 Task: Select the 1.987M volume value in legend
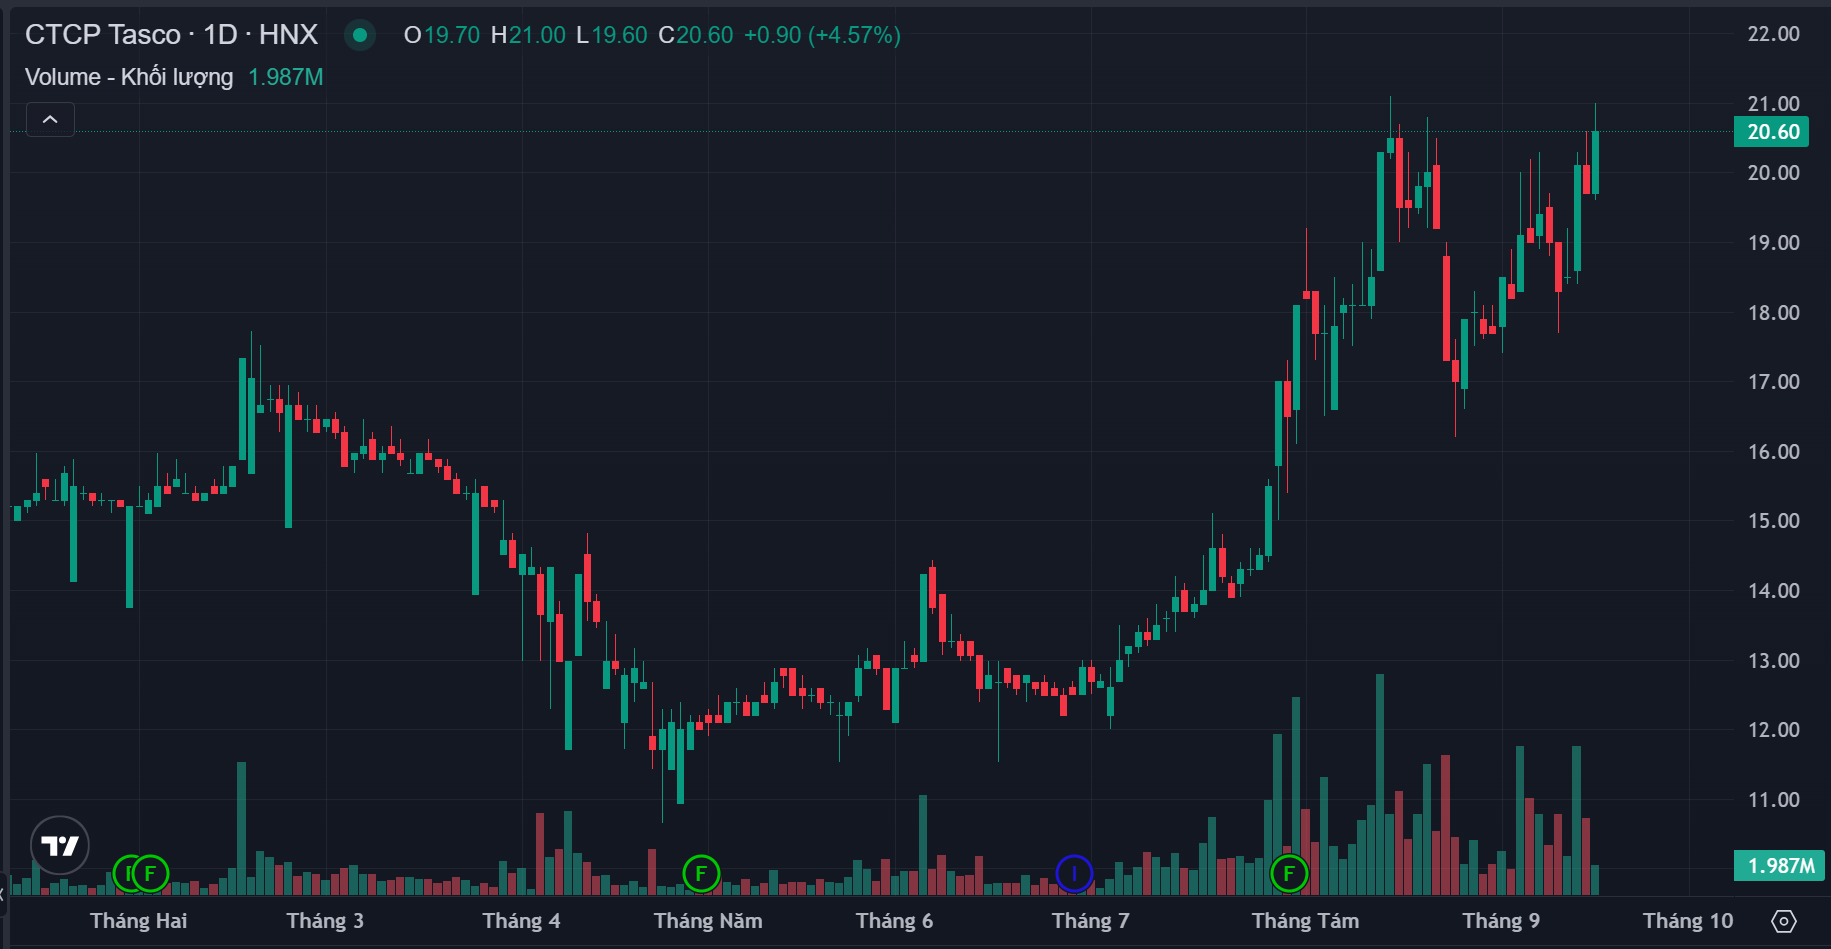[286, 77]
